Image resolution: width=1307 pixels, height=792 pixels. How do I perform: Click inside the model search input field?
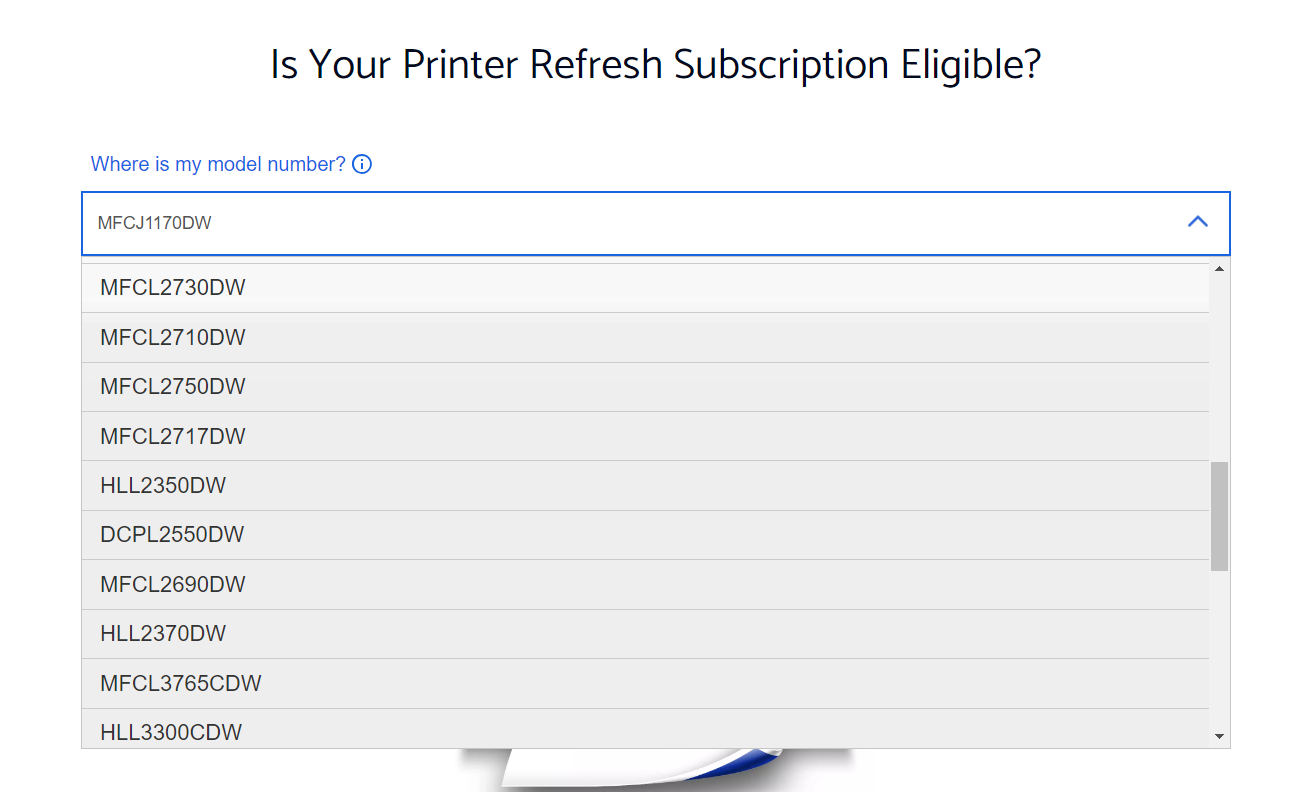(x=600, y=222)
